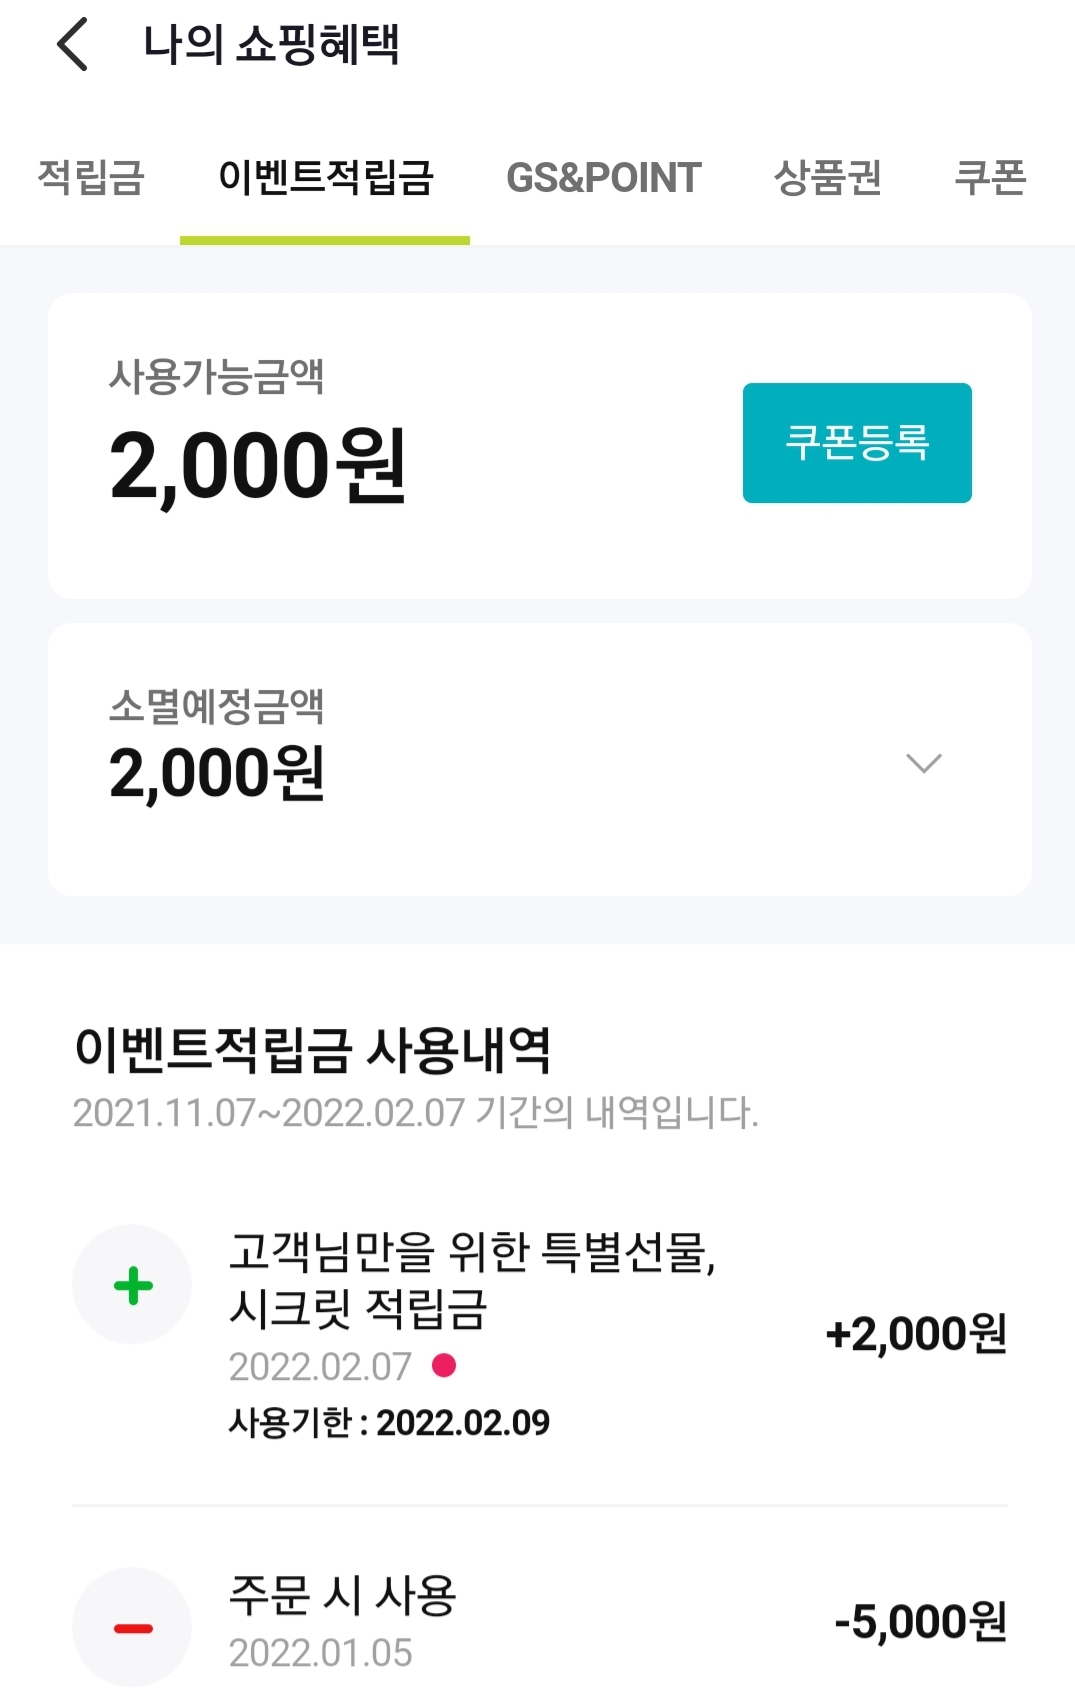Tap the back arrow icon
The image size is (1075, 1703).
pyautogui.click(x=73, y=45)
